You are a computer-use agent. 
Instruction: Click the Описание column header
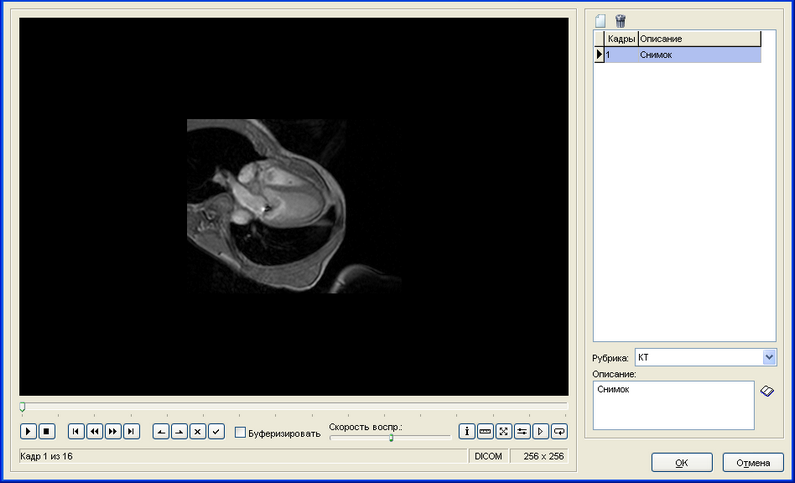coord(699,39)
